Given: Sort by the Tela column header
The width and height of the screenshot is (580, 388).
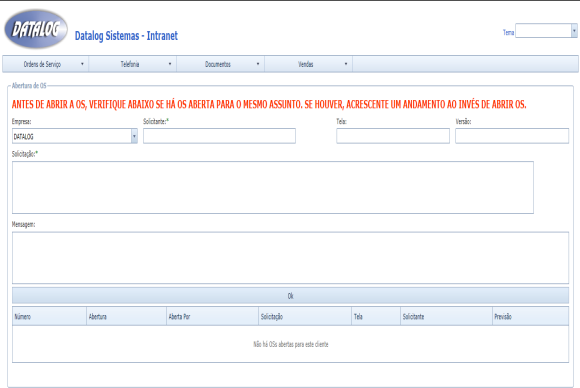Looking at the screenshot, I should (376, 317).
